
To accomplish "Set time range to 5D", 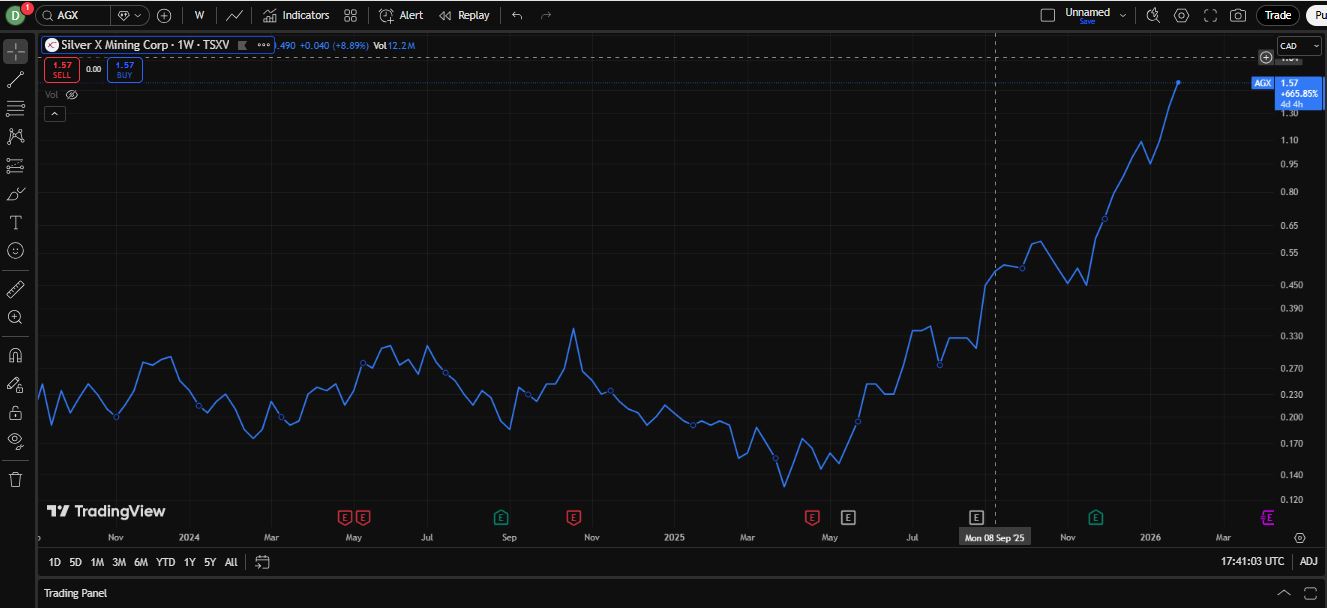I will (76, 562).
